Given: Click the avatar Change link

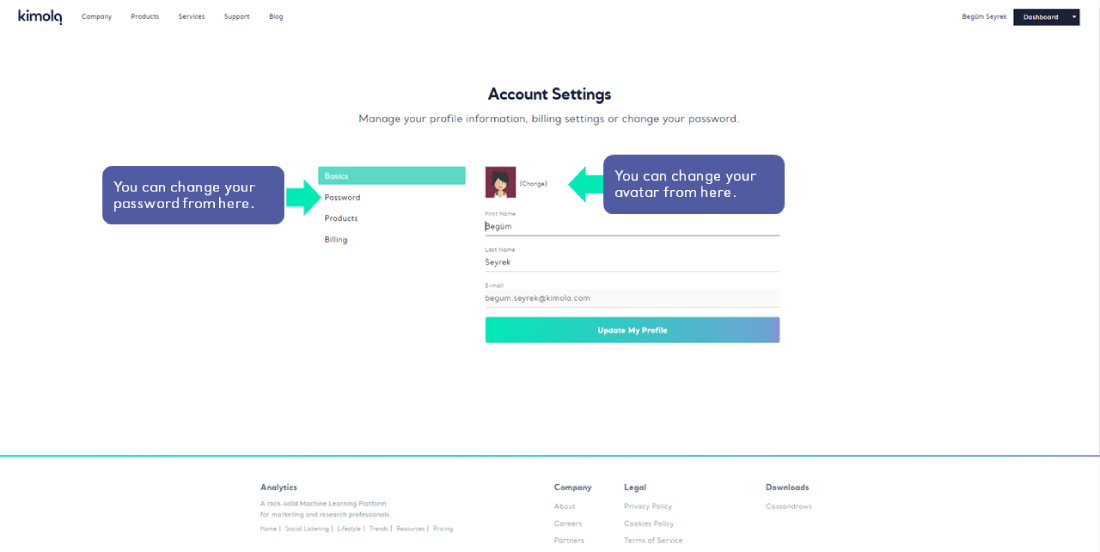Looking at the screenshot, I should pyautogui.click(x=533, y=184).
